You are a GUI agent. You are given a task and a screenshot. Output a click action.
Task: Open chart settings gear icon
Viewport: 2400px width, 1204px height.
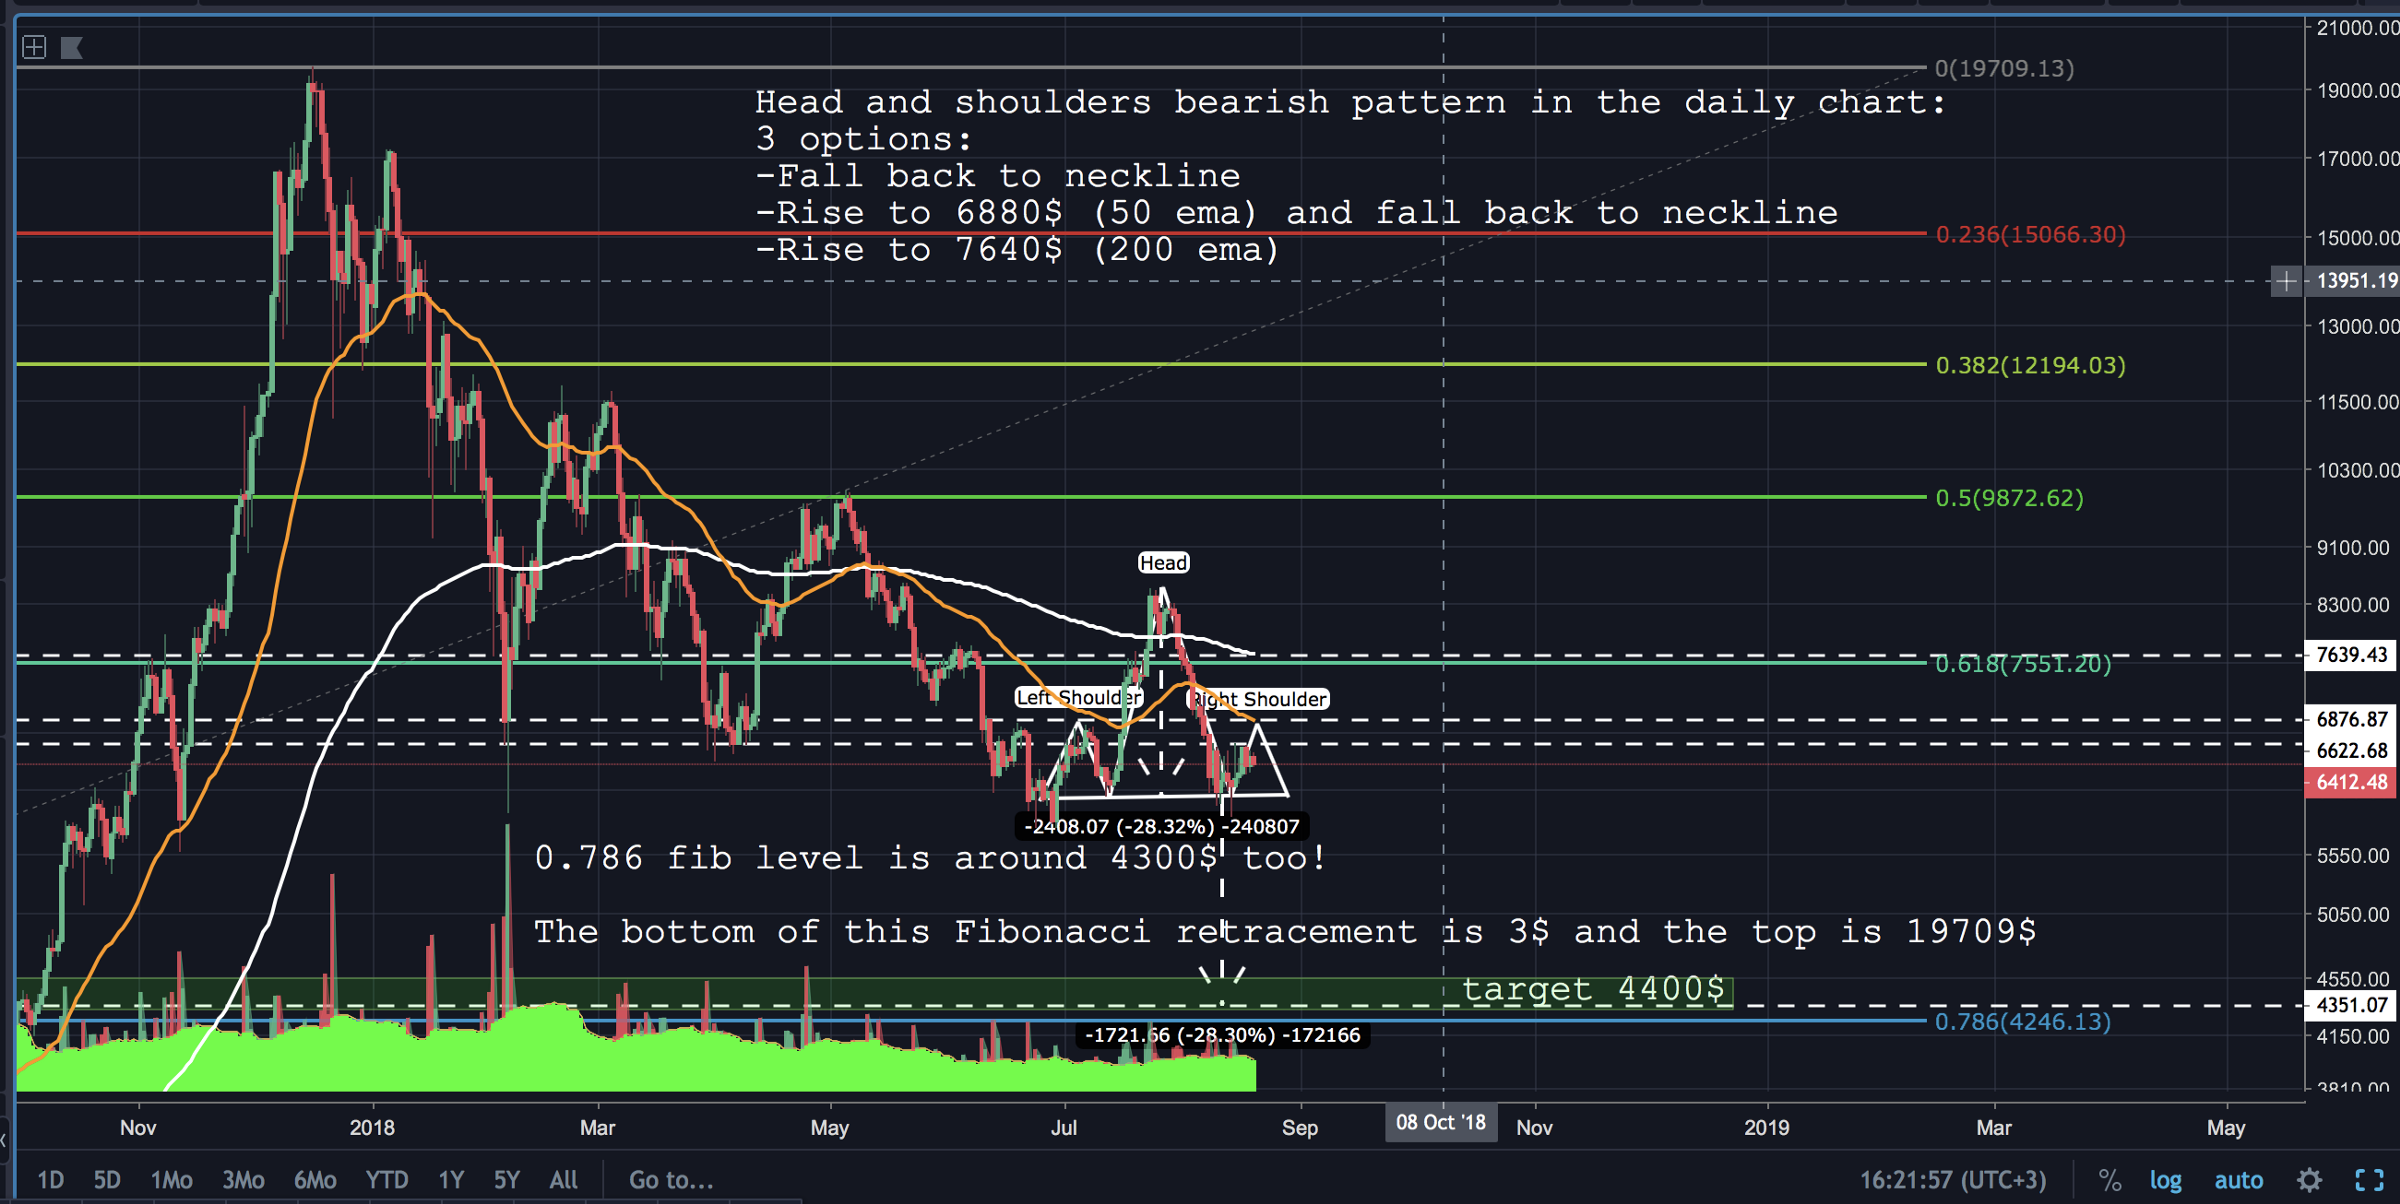(2309, 1181)
